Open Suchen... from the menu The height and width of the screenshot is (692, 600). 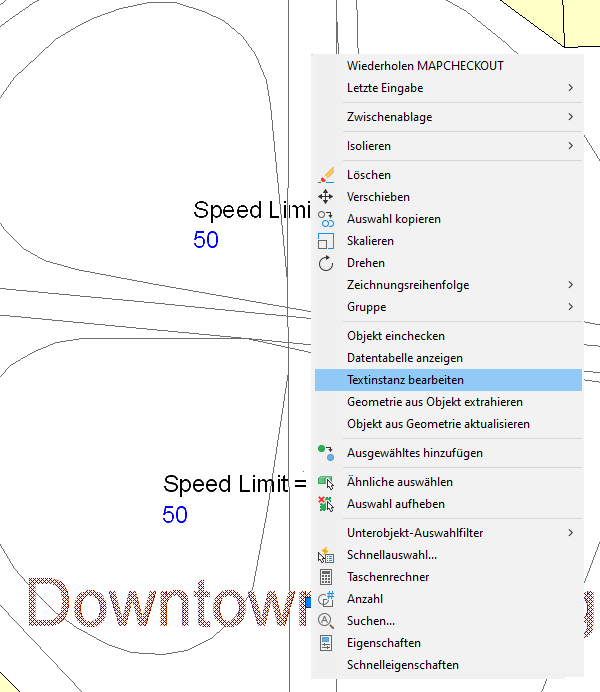click(x=448, y=621)
